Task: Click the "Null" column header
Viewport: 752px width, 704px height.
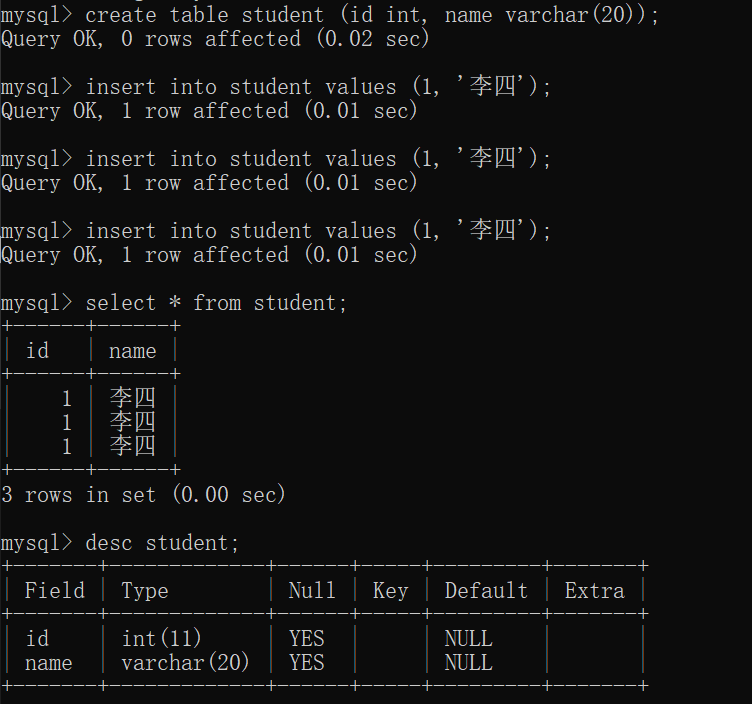Action: (x=312, y=591)
